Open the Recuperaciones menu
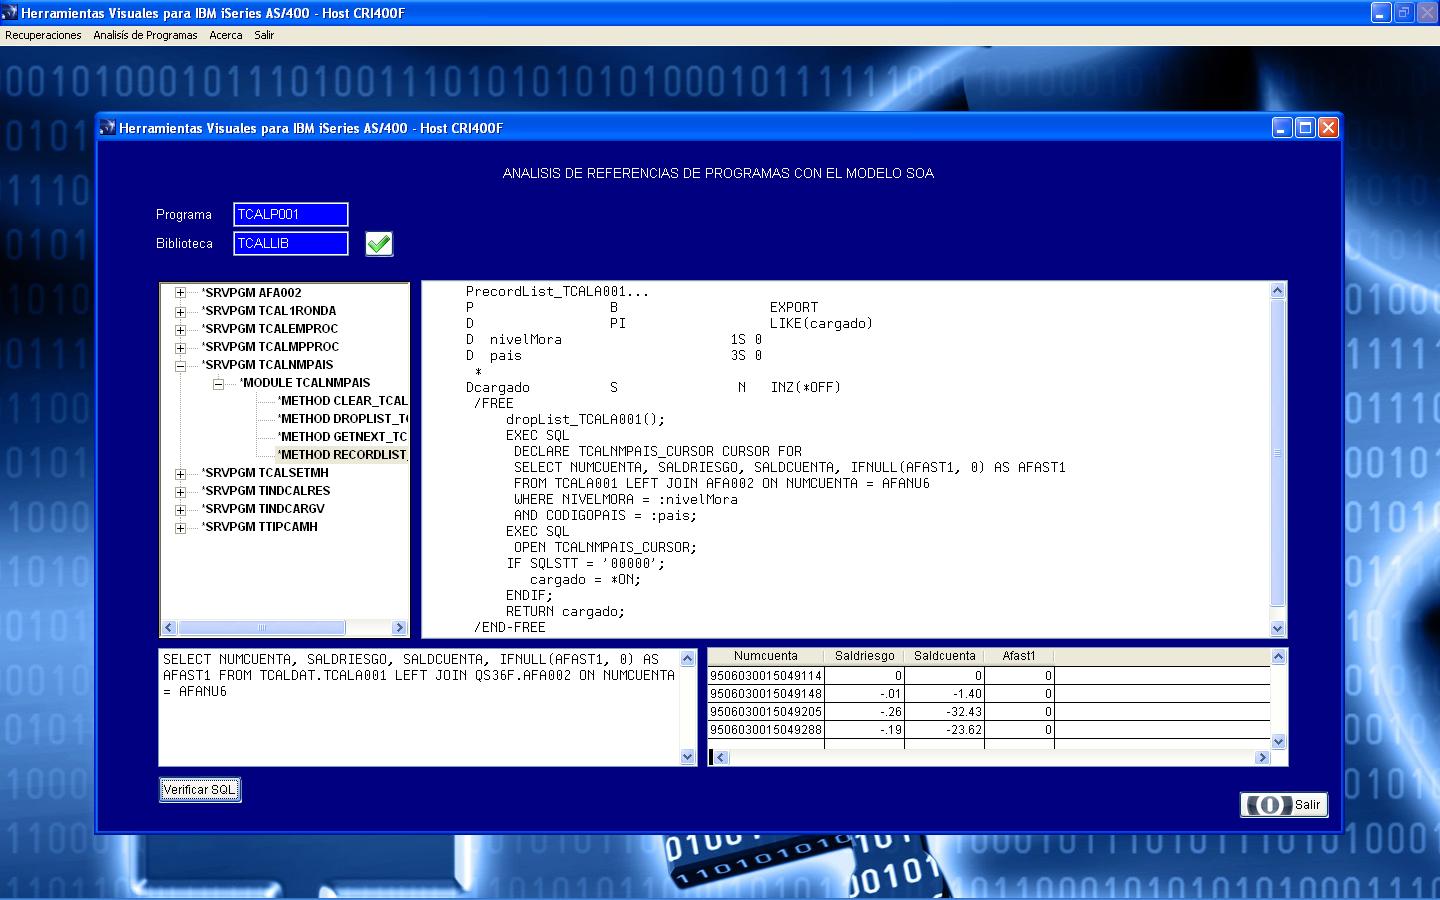This screenshot has height=900, width=1440. pos(42,34)
